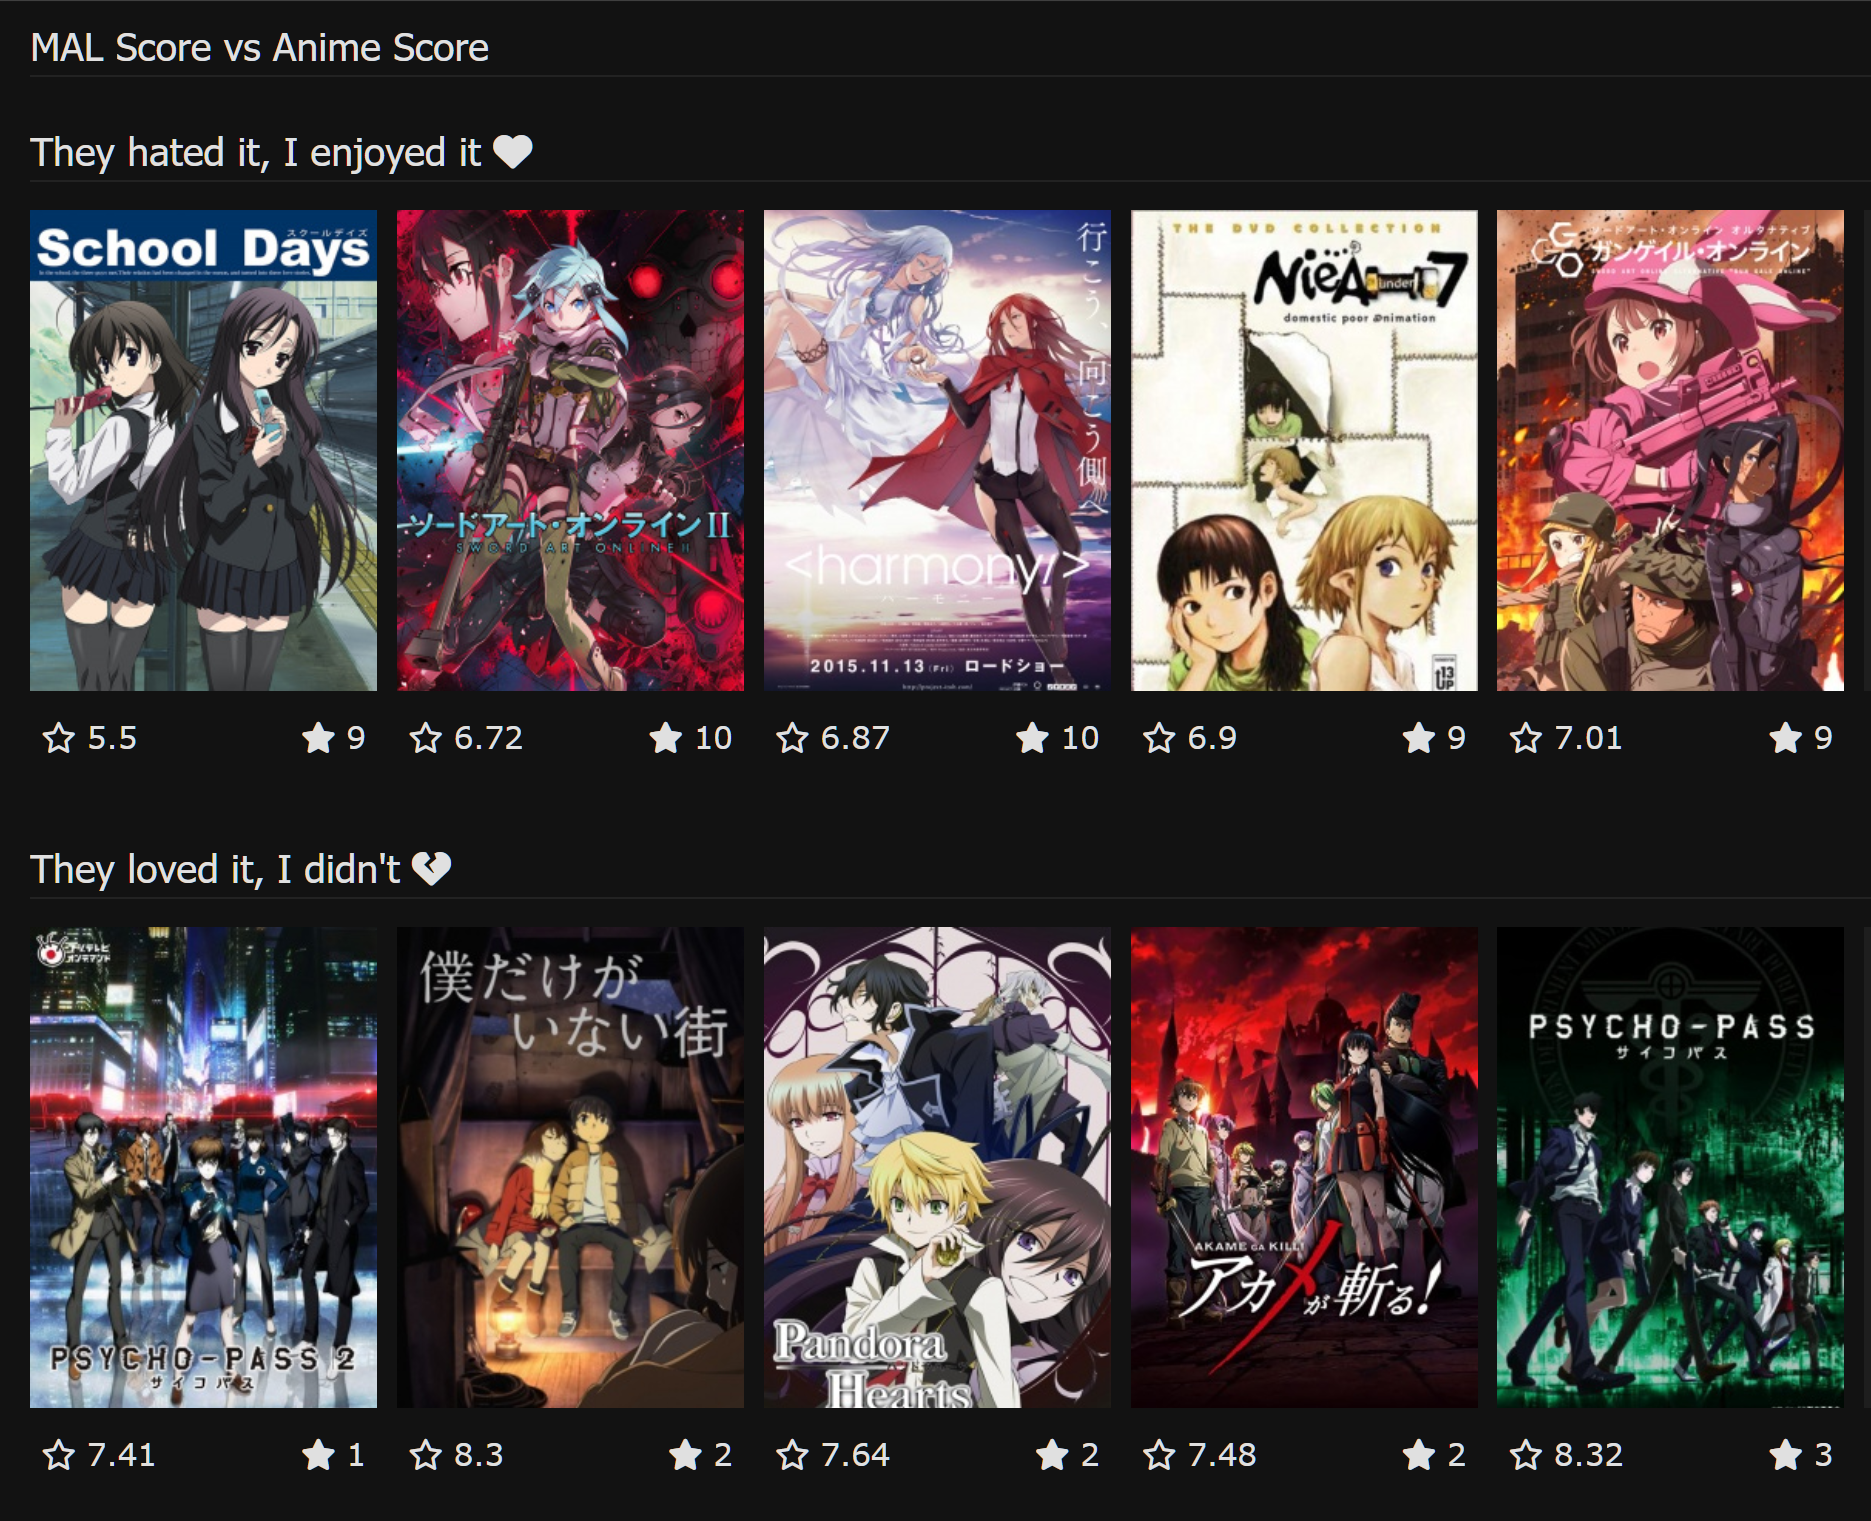Click the personal score 2 under 僕だけがいない街
This screenshot has width=1871, height=1521.
pos(723,1455)
